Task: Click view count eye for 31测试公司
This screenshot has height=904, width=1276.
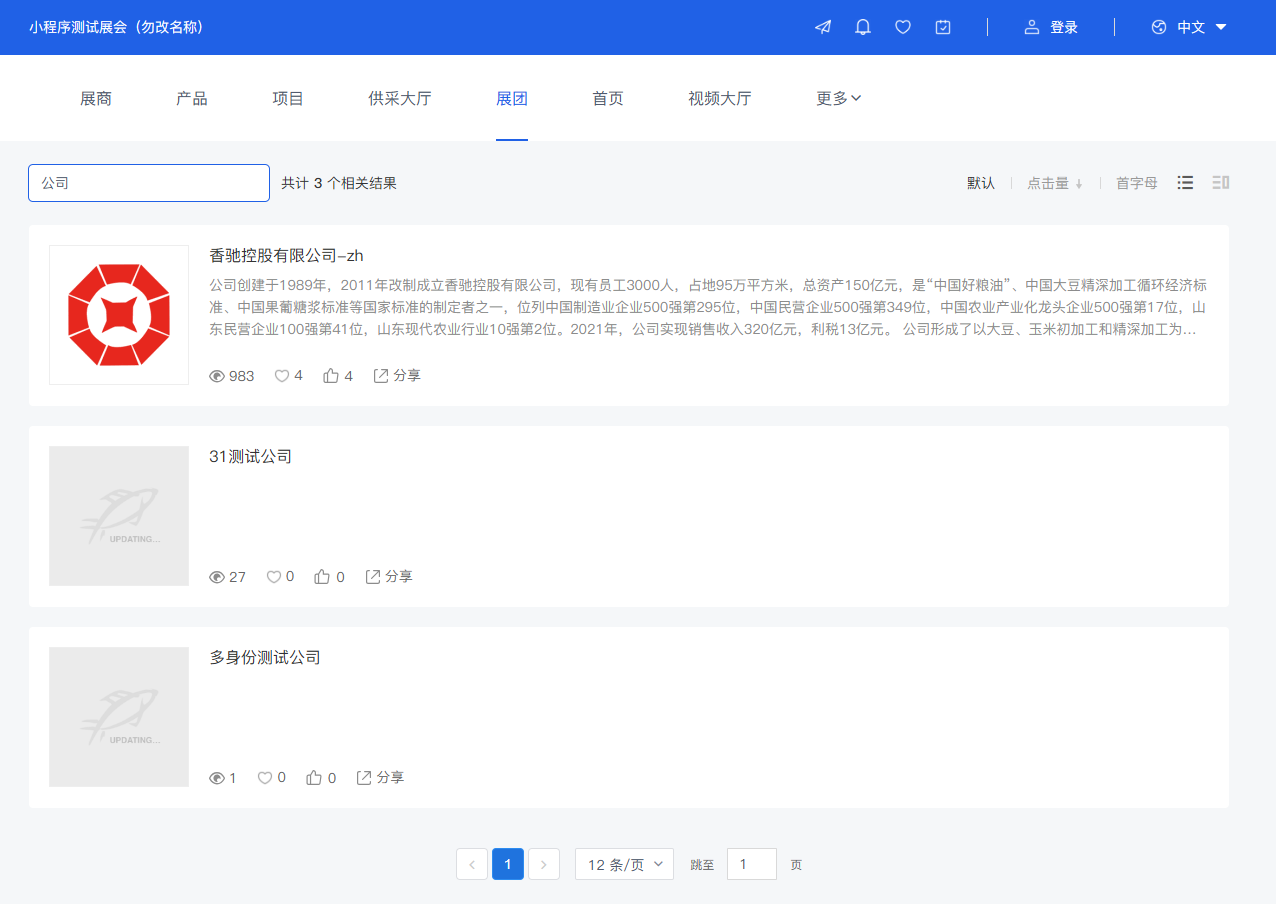Action: pos(217,577)
